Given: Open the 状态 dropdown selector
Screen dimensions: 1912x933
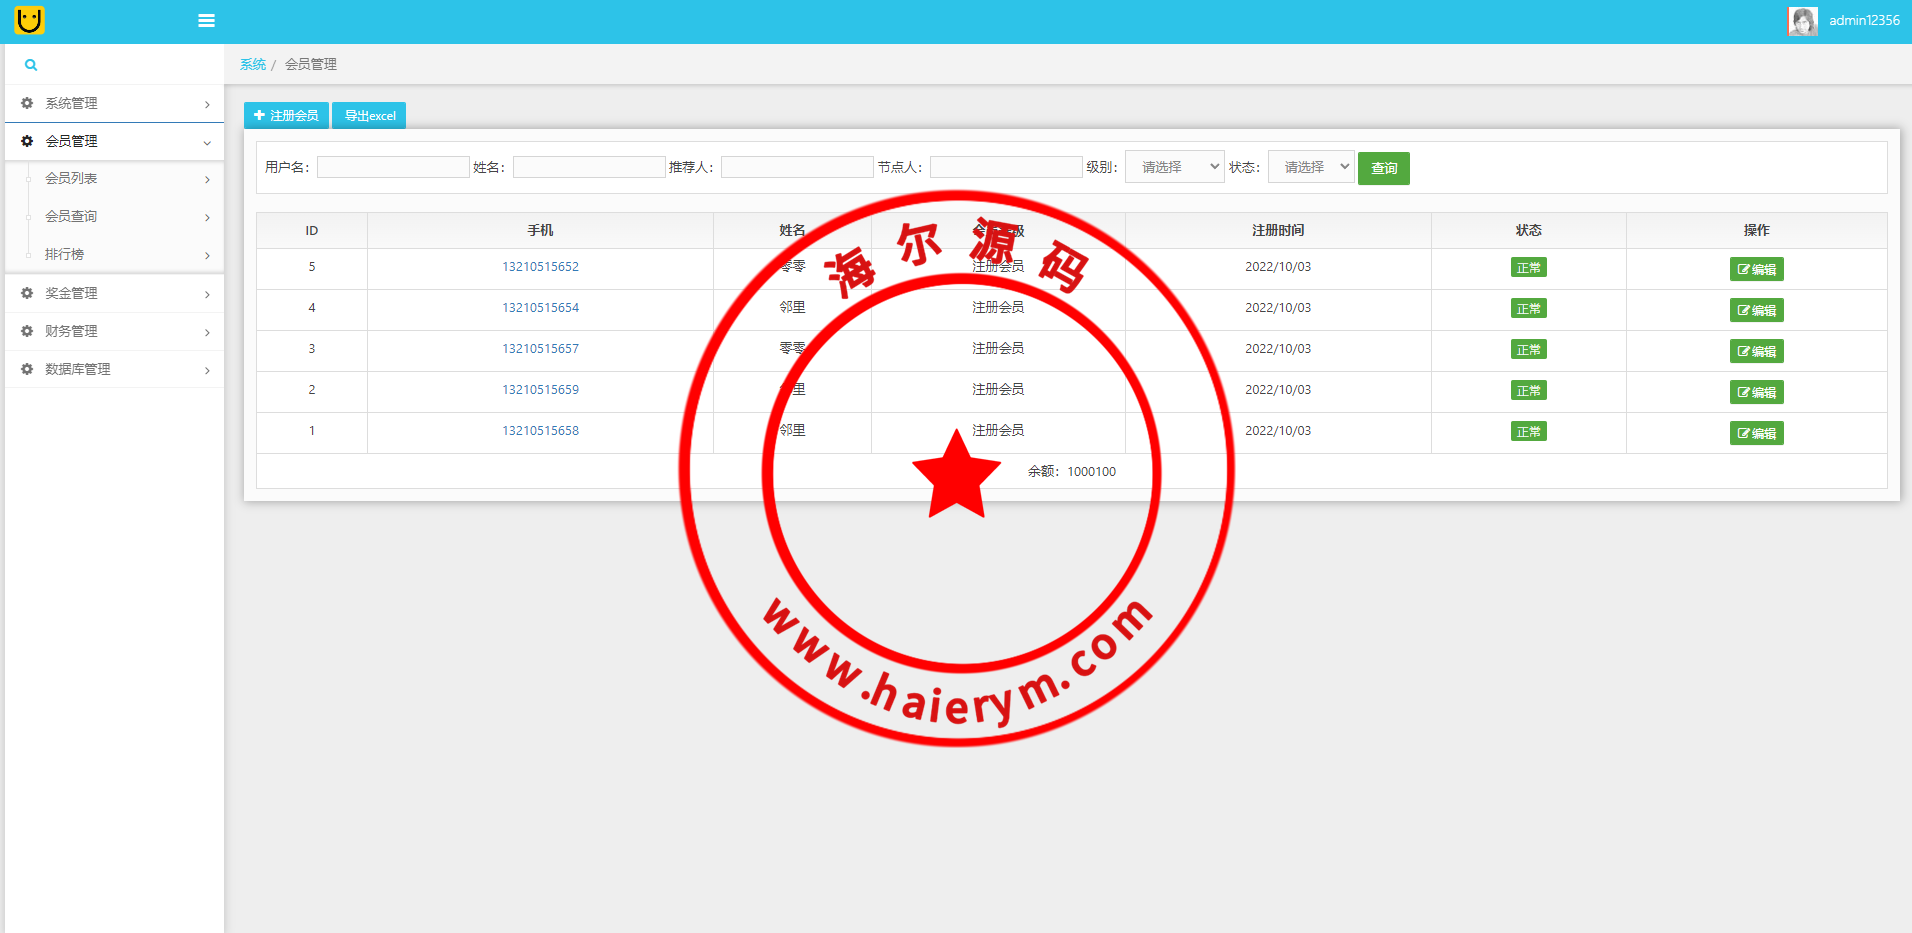Looking at the screenshot, I should (1311, 167).
